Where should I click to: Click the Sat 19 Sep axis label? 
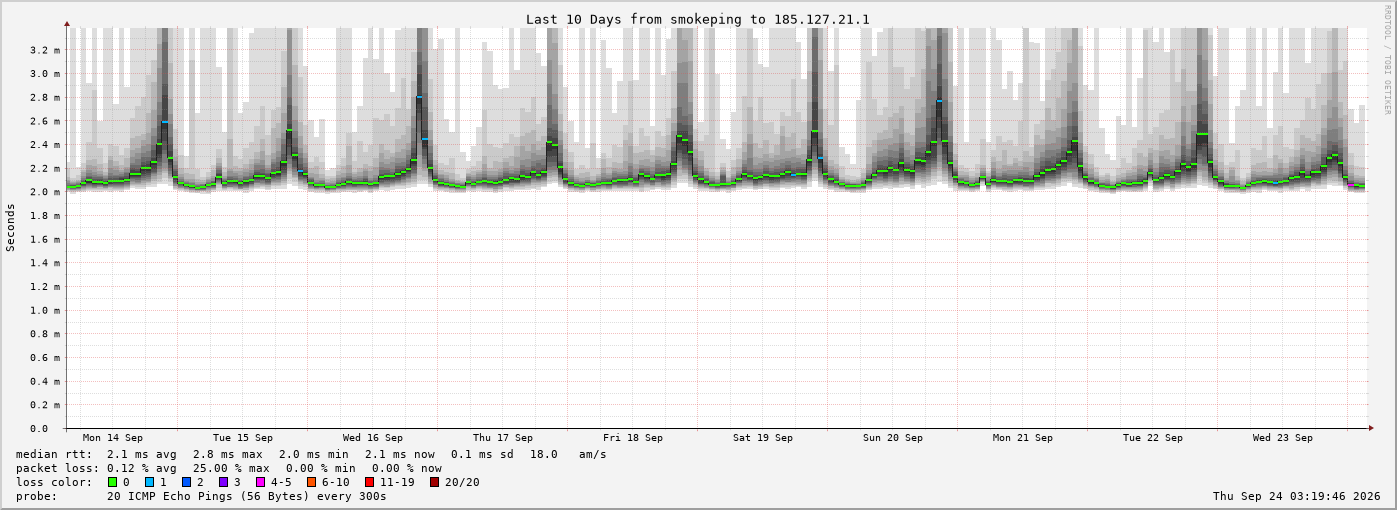(763, 438)
